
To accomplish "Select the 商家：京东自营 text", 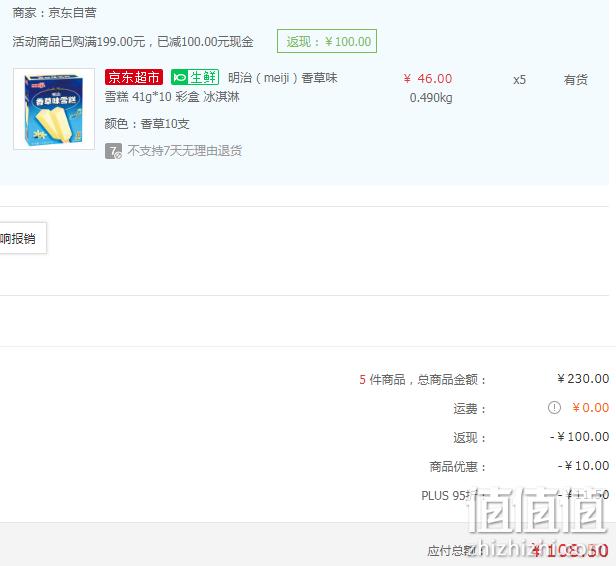I will point(54,13).
